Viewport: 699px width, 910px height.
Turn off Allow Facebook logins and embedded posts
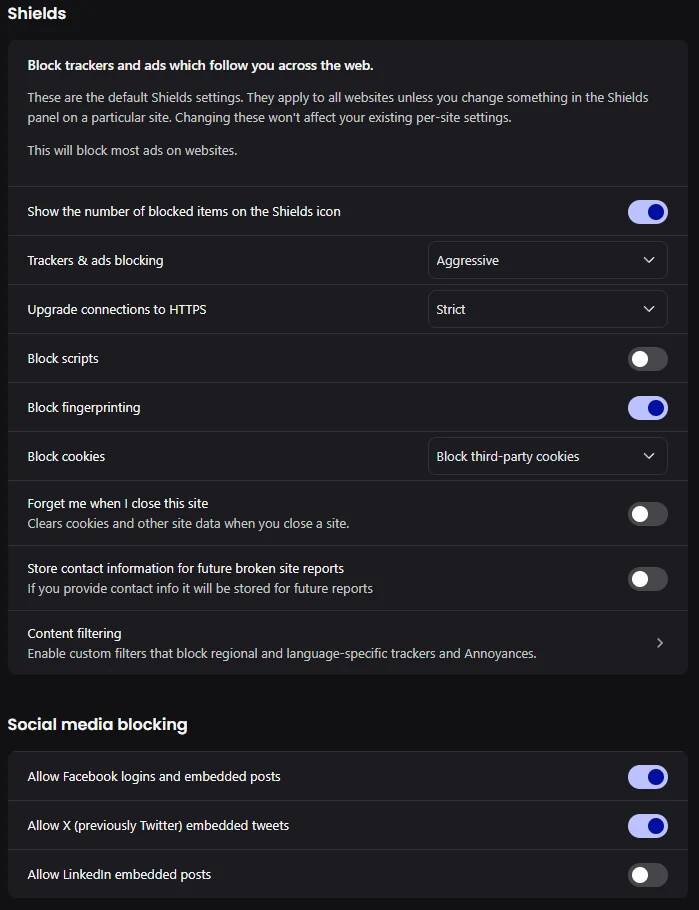tap(647, 777)
